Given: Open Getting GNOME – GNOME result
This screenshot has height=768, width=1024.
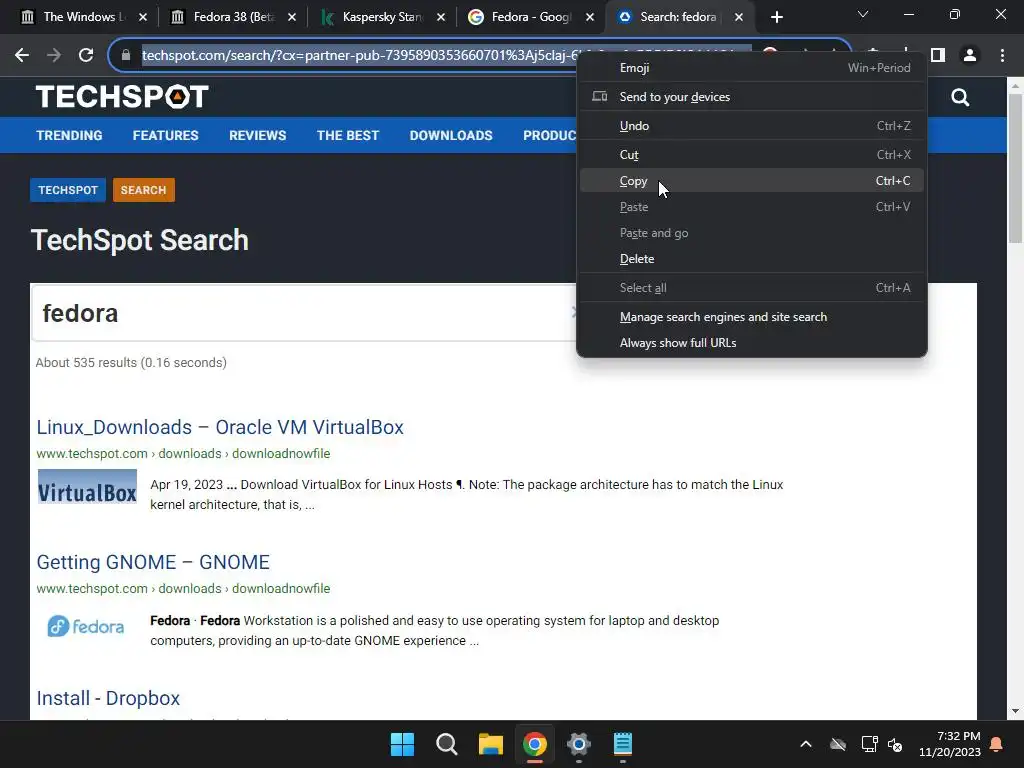Looking at the screenshot, I should (x=153, y=562).
